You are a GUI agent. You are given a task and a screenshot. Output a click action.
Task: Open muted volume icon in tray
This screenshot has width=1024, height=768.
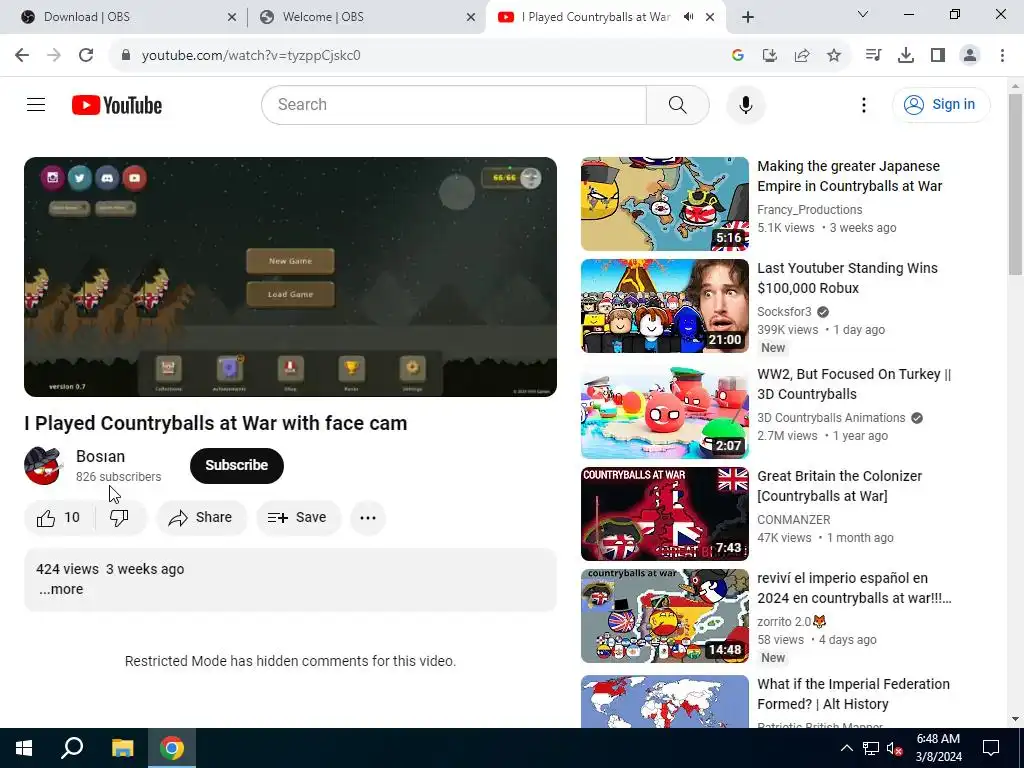pyautogui.click(x=895, y=748)
